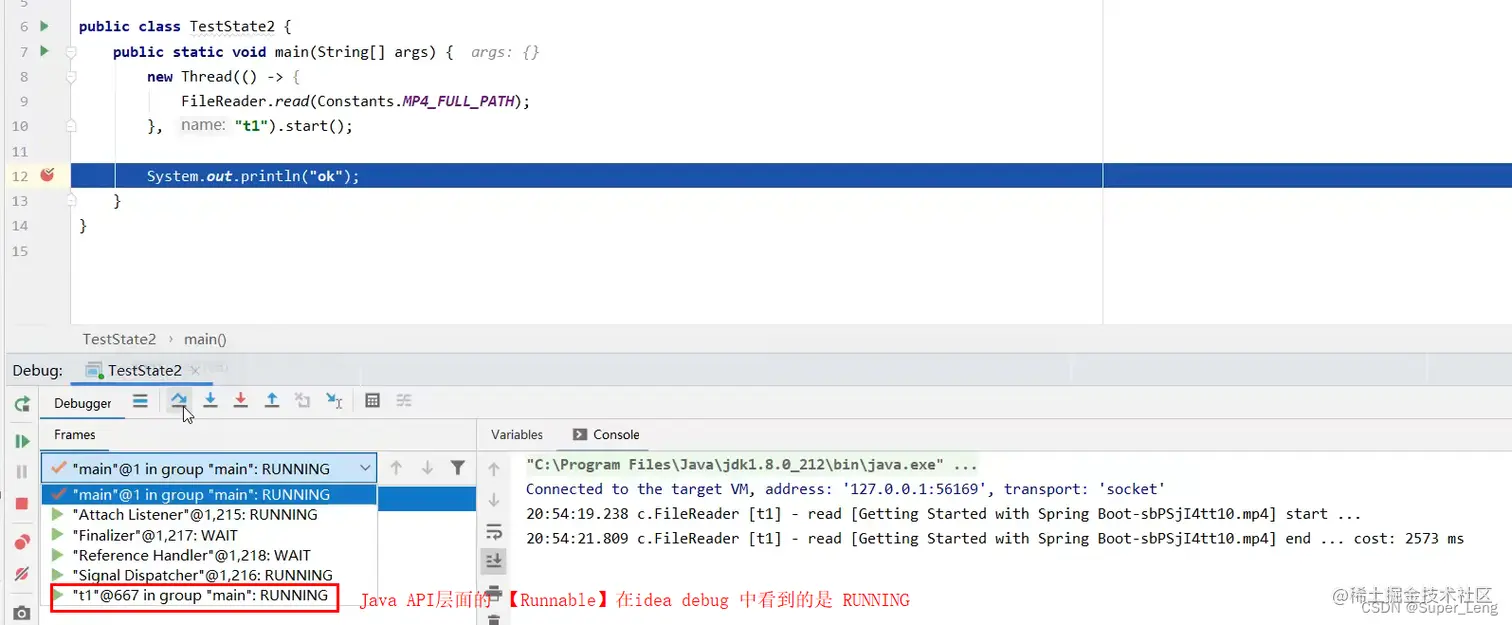Image resolution: width=1512 pixels, height=625 pixels.
Task: Click line 12 println statement
Action: point(253,176)
